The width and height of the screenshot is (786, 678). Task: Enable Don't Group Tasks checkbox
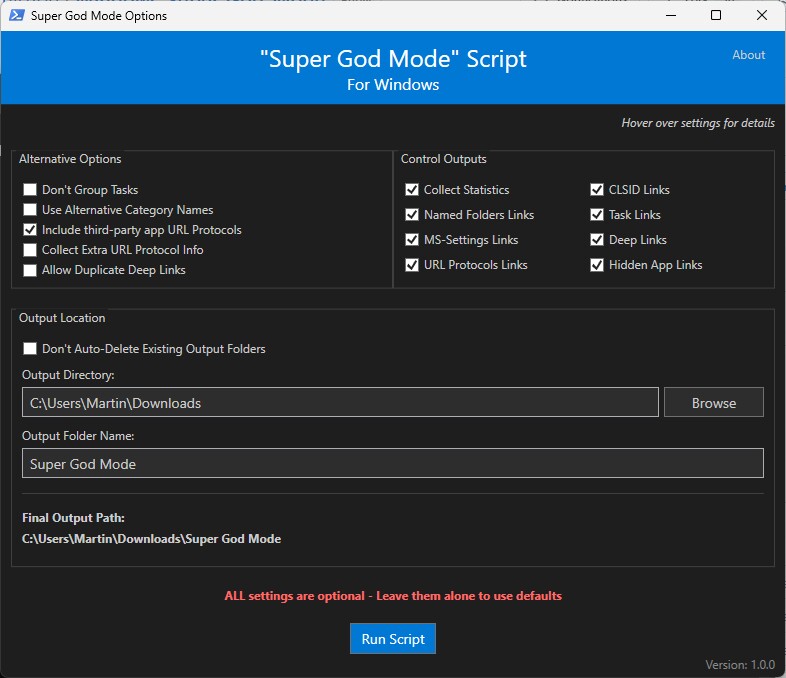pyautogui.click(x=31, y=190)
